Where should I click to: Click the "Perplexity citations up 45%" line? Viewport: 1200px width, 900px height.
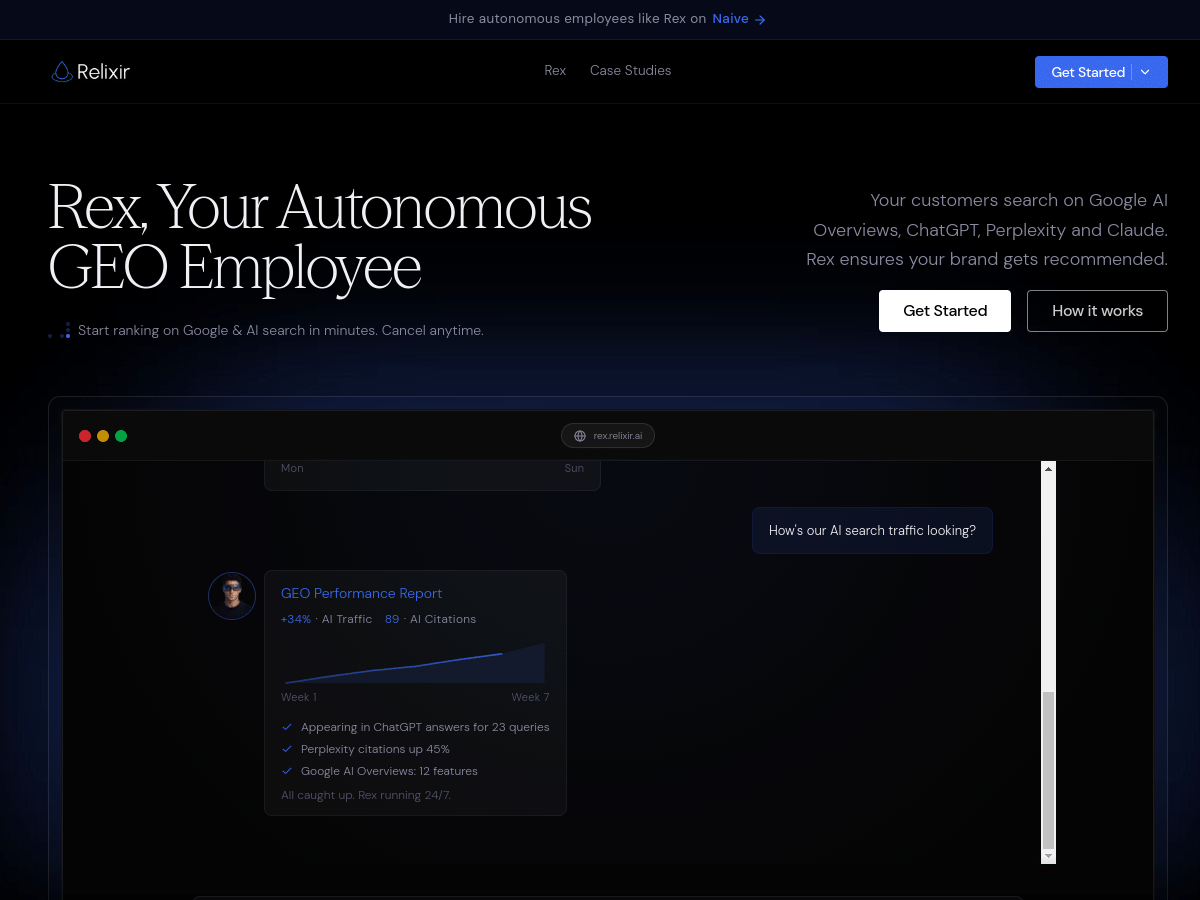[375, 749]
